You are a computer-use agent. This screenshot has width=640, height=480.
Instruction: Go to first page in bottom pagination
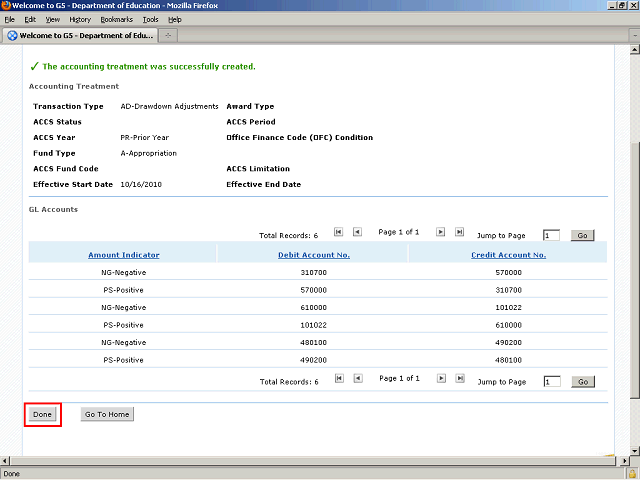pos(338,379)
